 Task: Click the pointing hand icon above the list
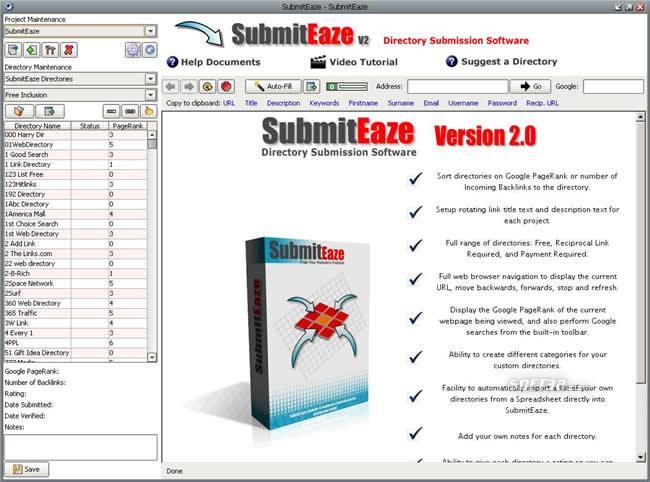pos(149,111)
